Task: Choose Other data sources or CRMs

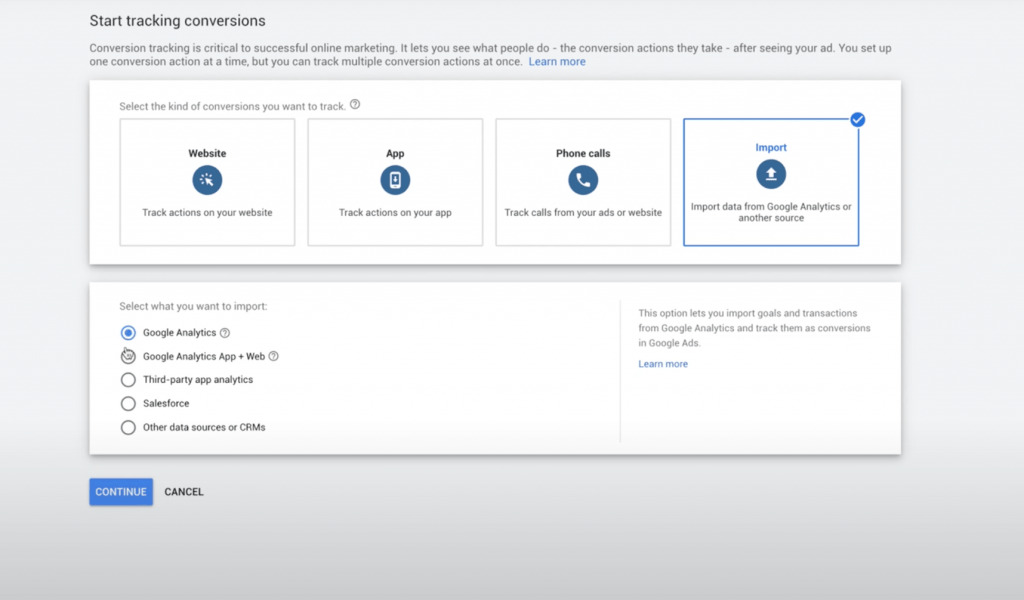Action: (x=128, y=428)
